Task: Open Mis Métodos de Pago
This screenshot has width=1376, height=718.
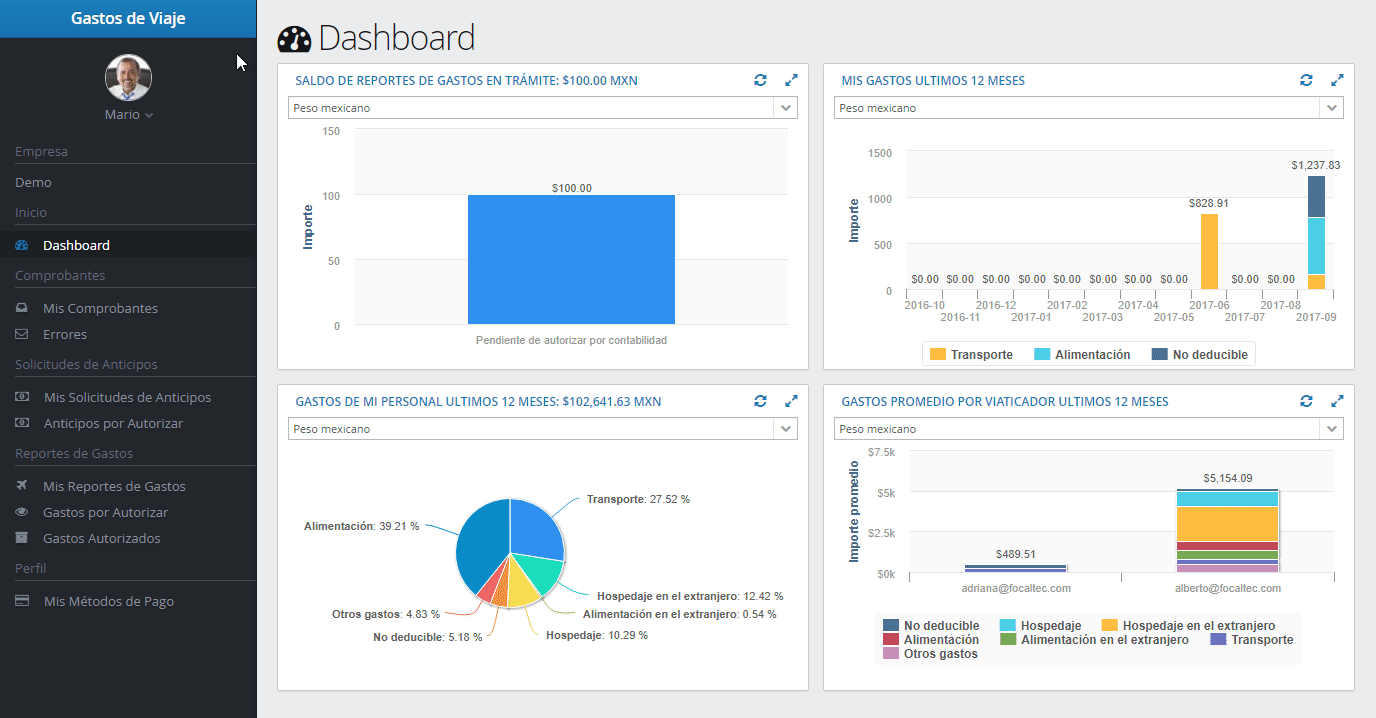Action: point(108,601)
